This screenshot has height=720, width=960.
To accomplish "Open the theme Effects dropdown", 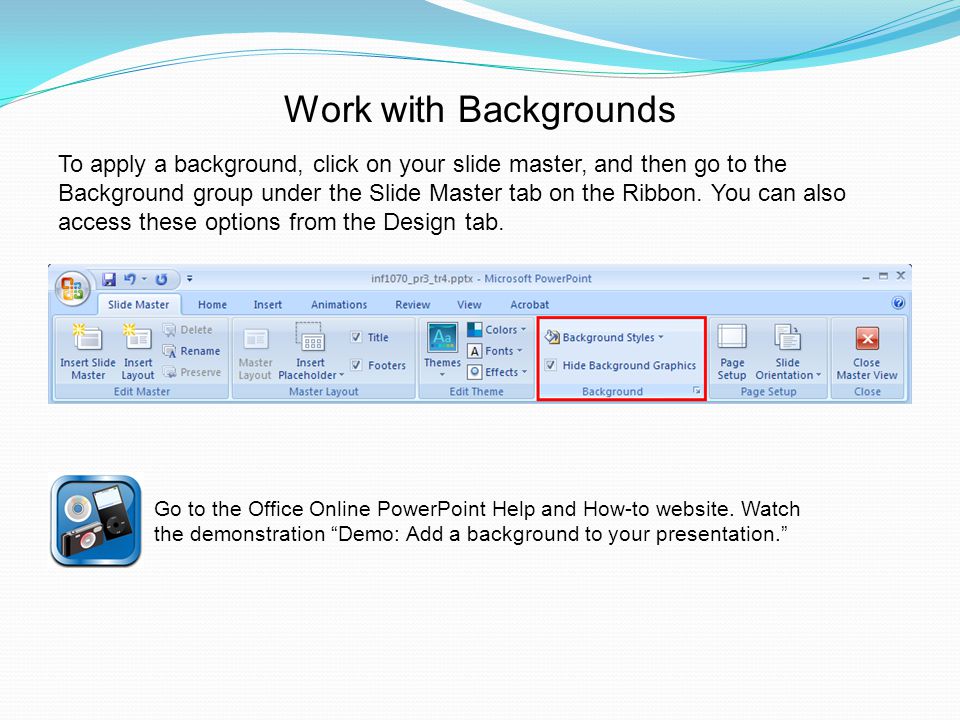I will 497,372.
